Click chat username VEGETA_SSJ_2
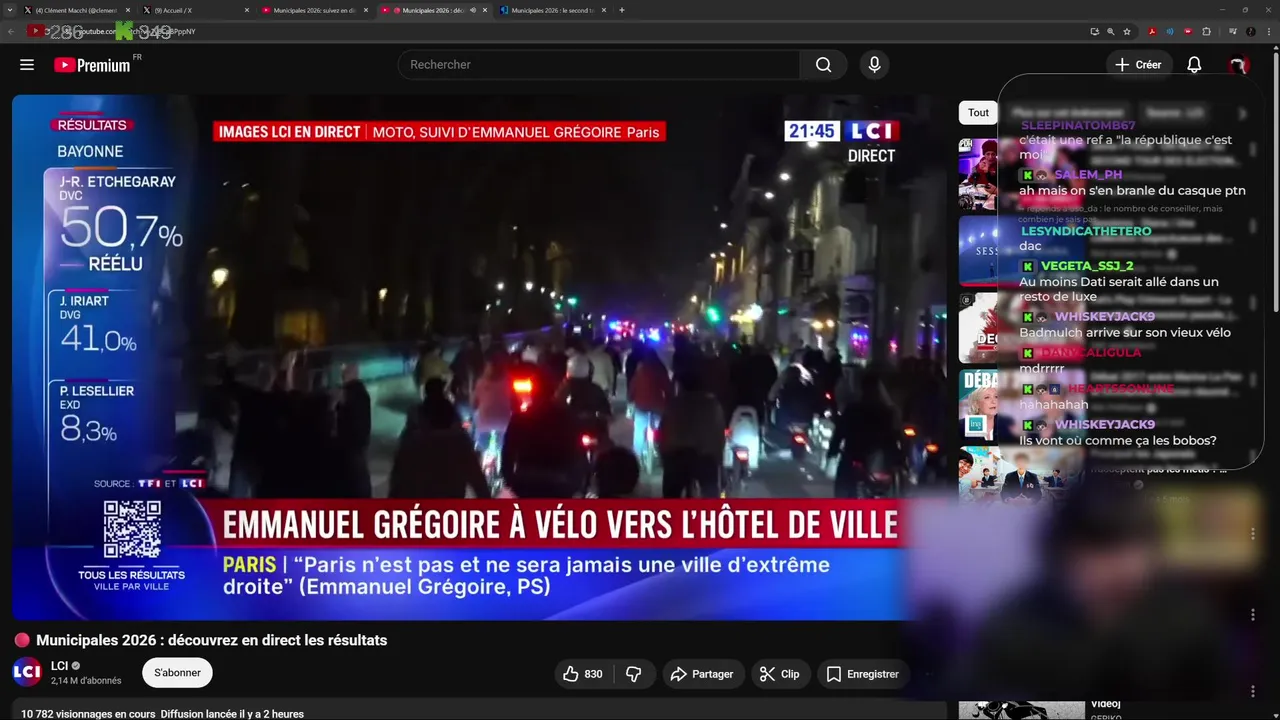 pyautogui.click(x=1087, y=266)
